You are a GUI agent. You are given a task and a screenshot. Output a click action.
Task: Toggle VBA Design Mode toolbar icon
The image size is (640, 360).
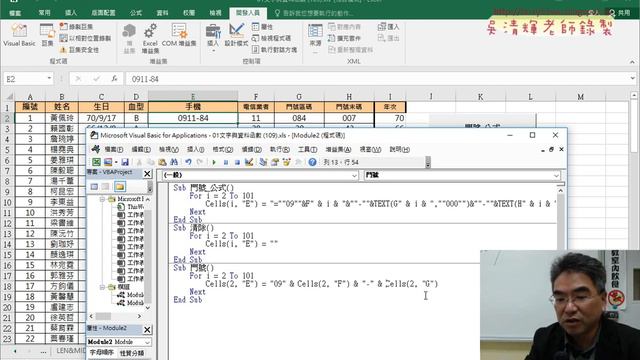249,162
